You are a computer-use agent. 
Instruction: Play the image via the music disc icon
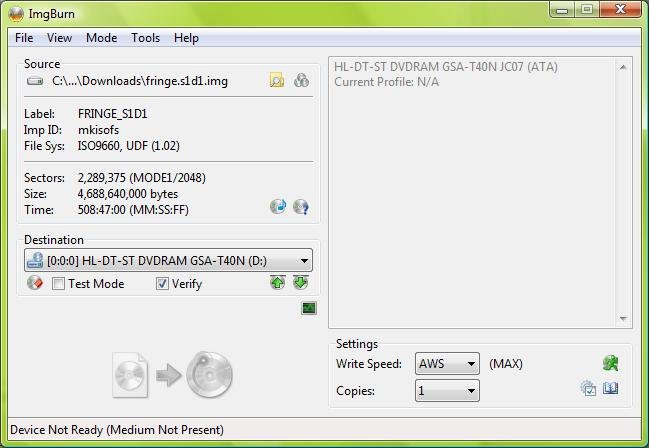278,206
